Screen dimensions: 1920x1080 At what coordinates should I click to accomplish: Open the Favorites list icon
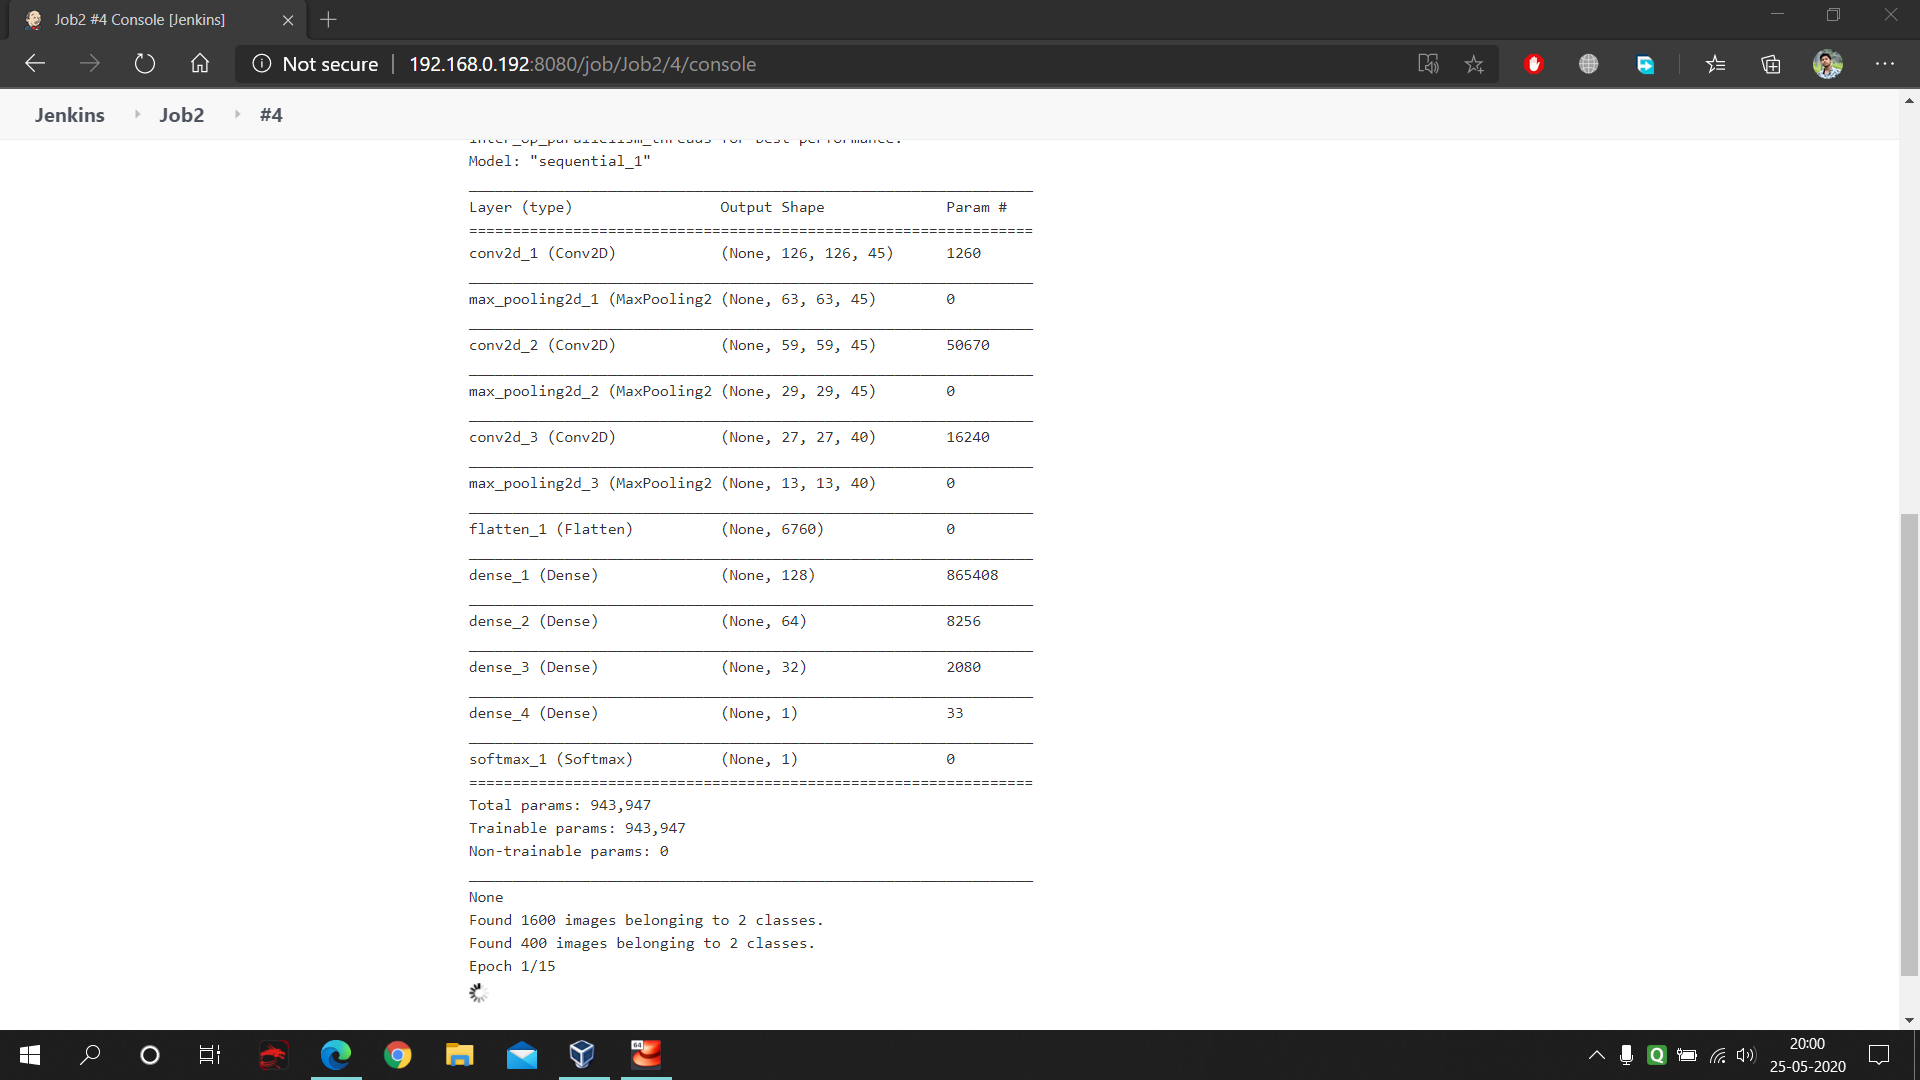pyautogui.click(x=1716, y=64)
